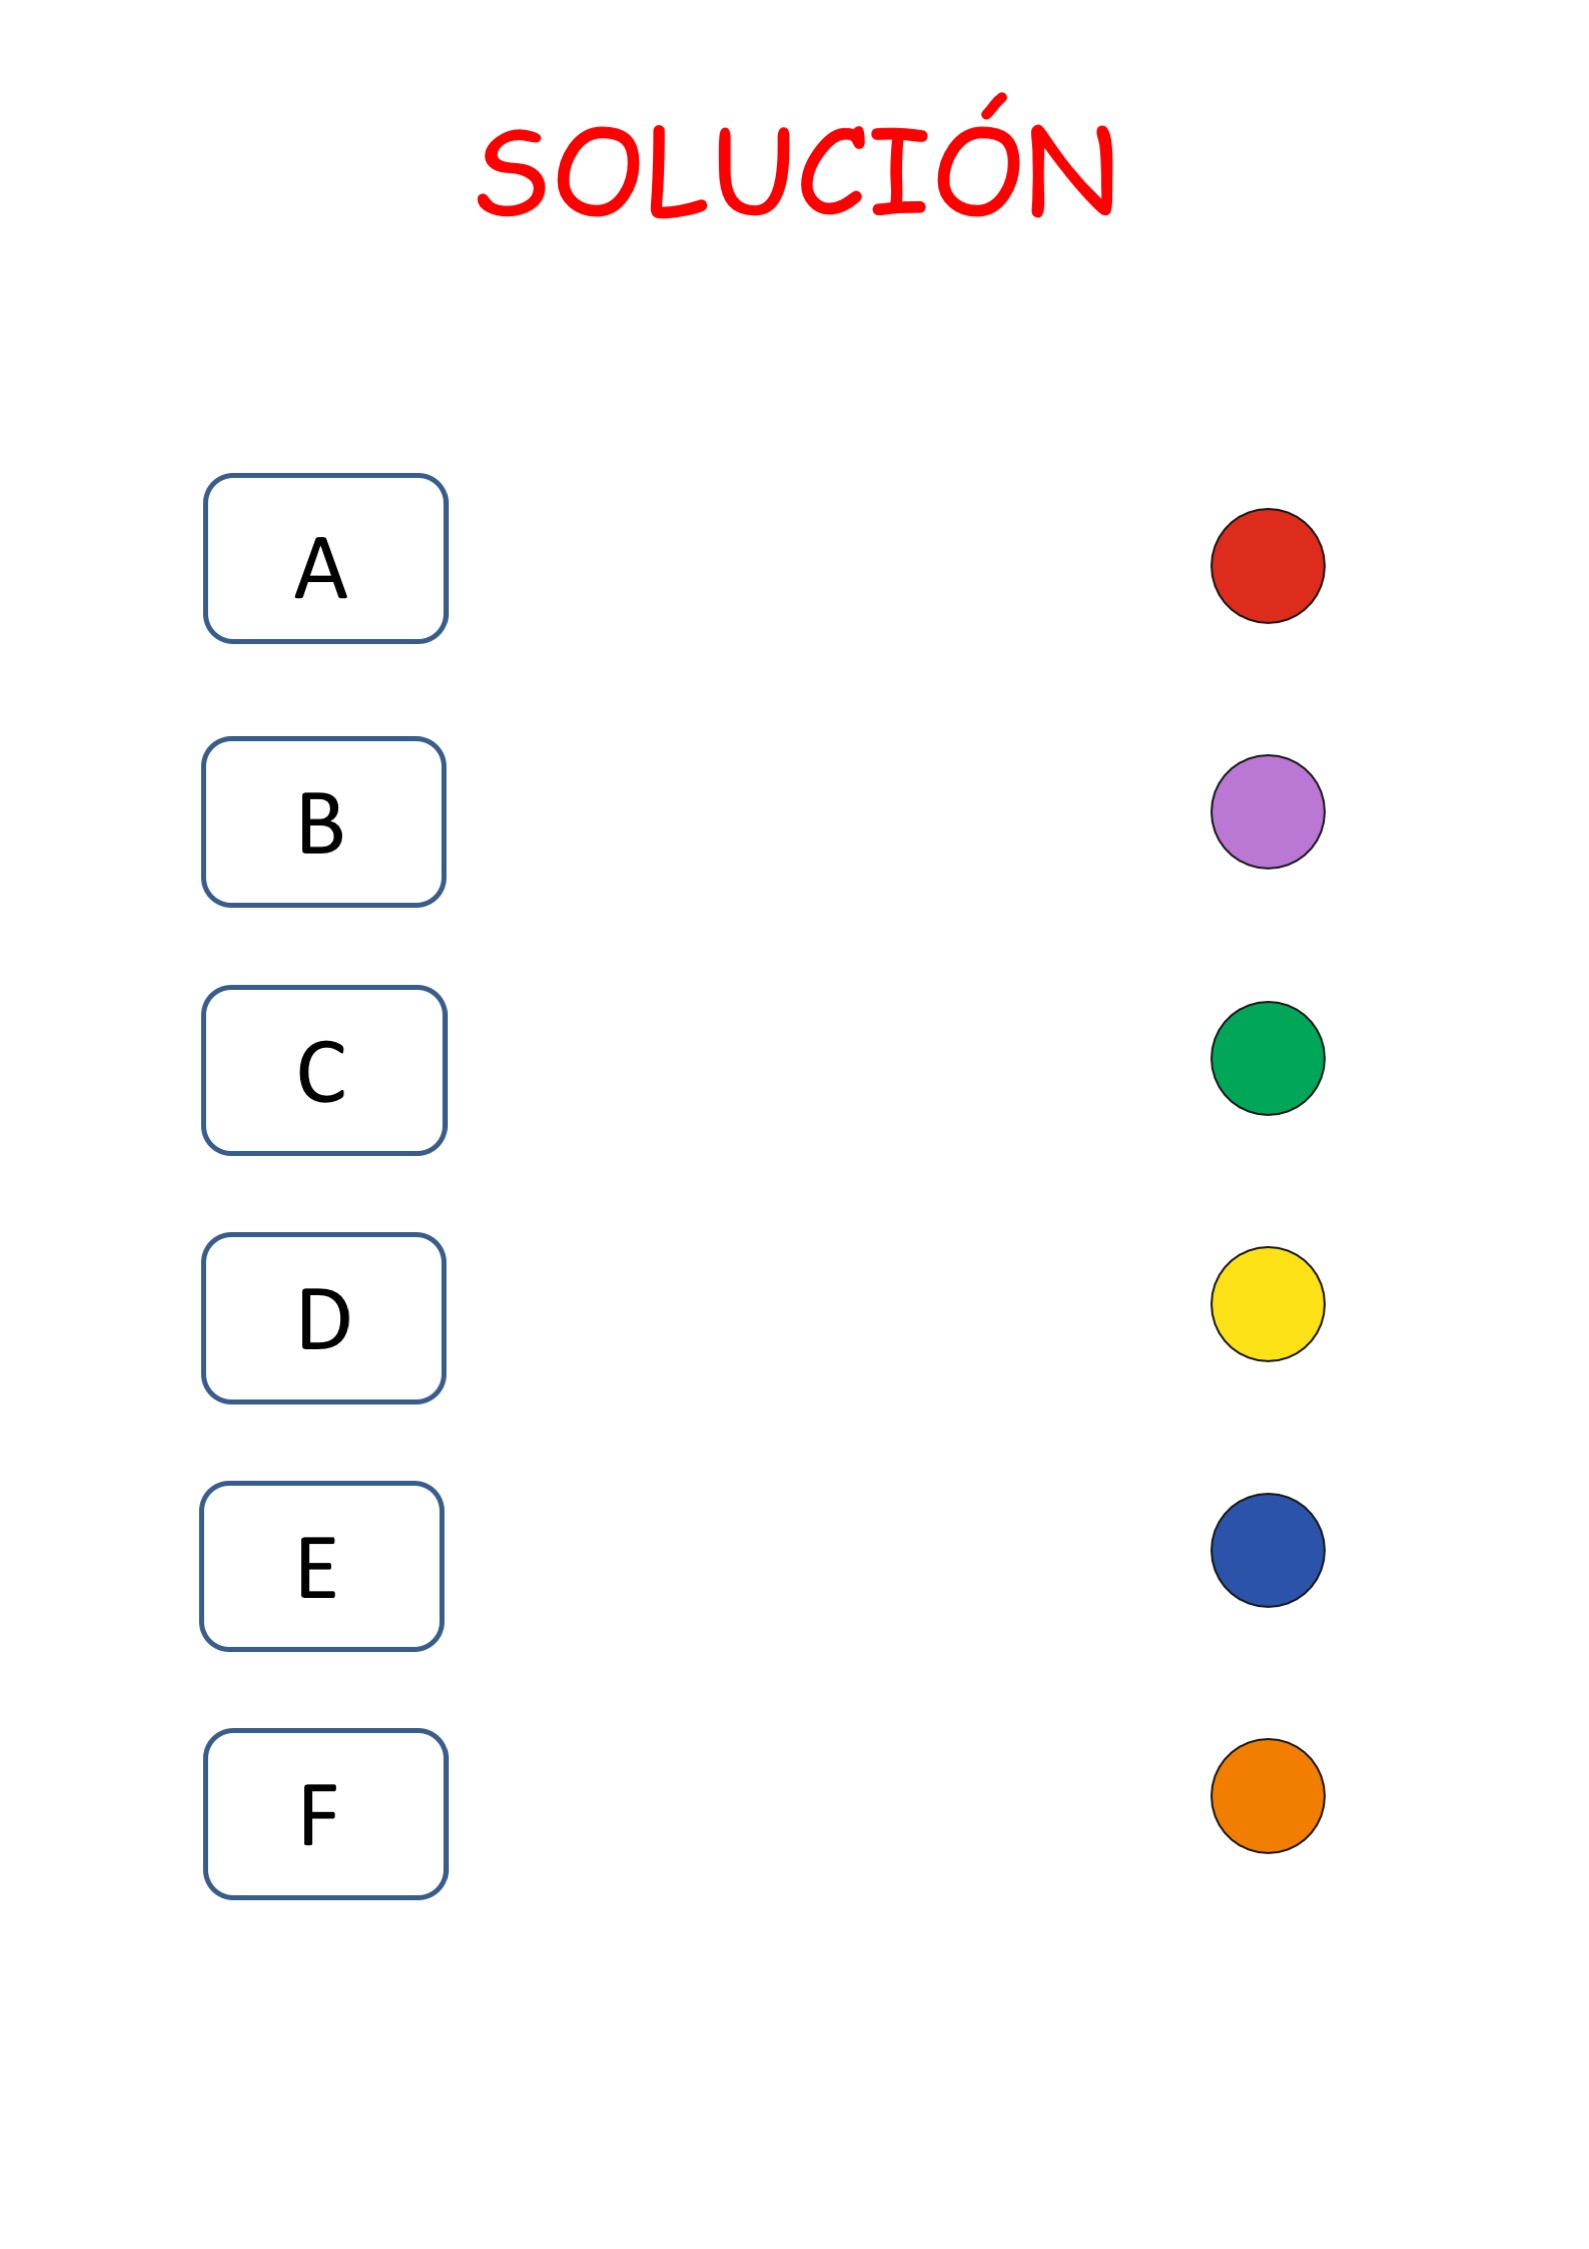
Task: Select the box labeled B
Action: click(323, 822)
